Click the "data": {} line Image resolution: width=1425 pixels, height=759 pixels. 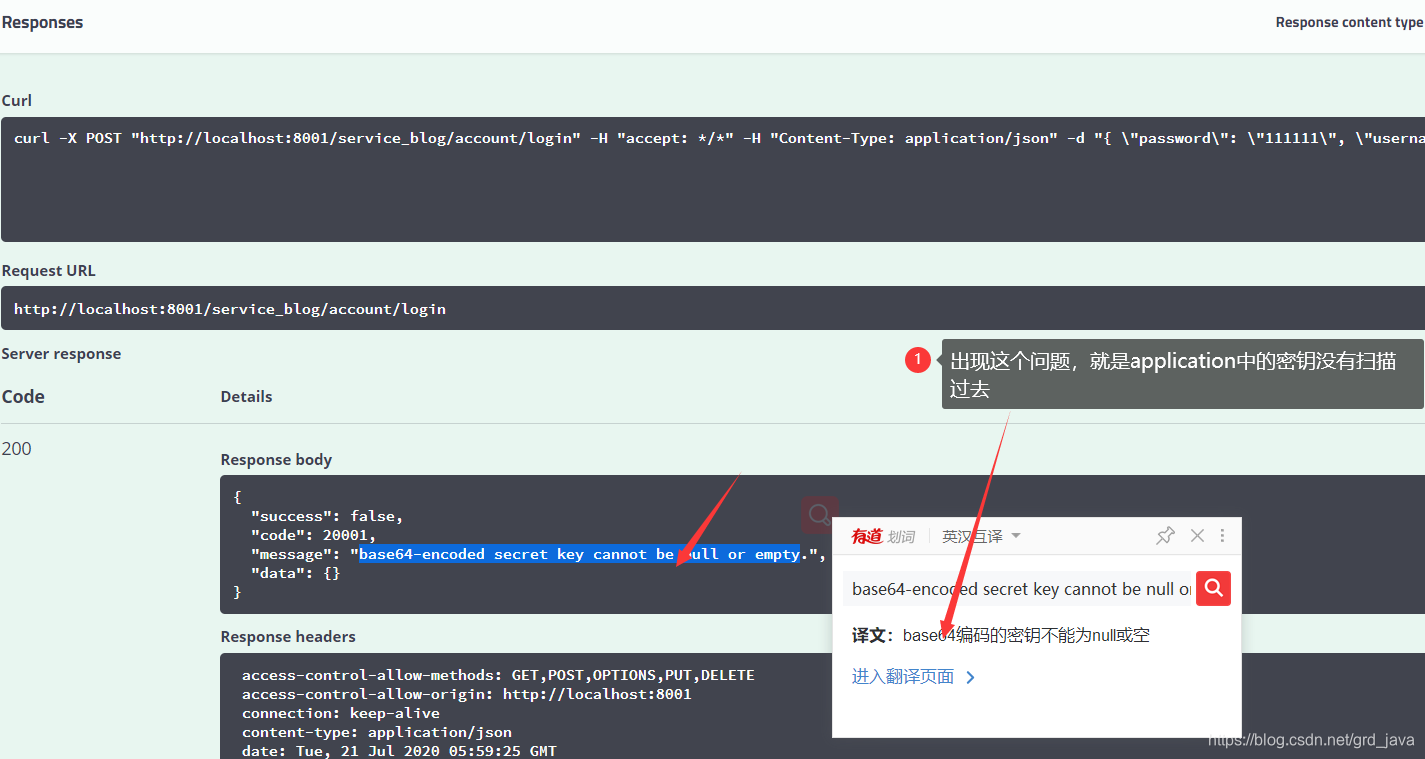tap(295, 573)
